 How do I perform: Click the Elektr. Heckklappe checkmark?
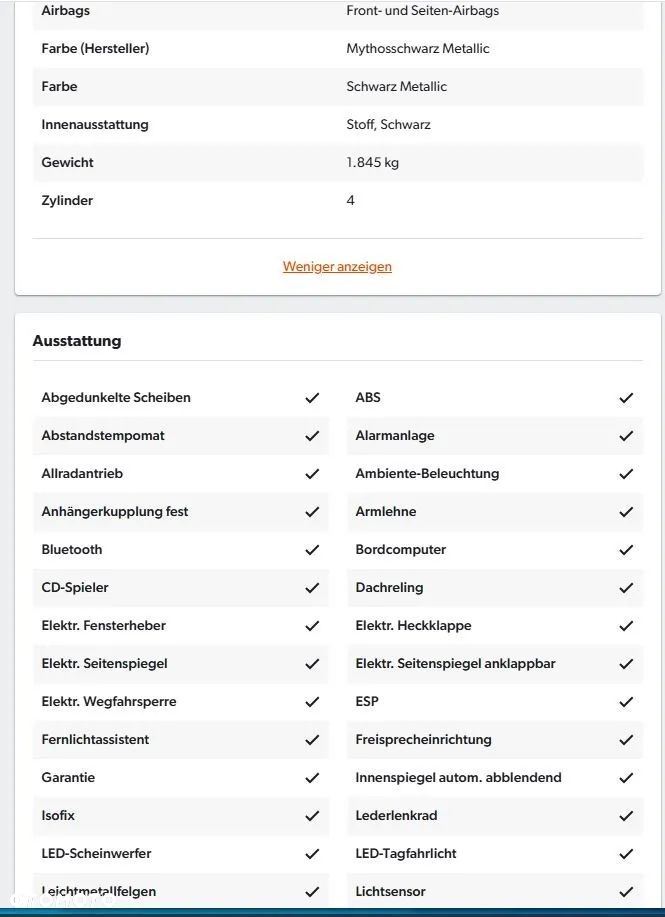(x=626, y=626)
